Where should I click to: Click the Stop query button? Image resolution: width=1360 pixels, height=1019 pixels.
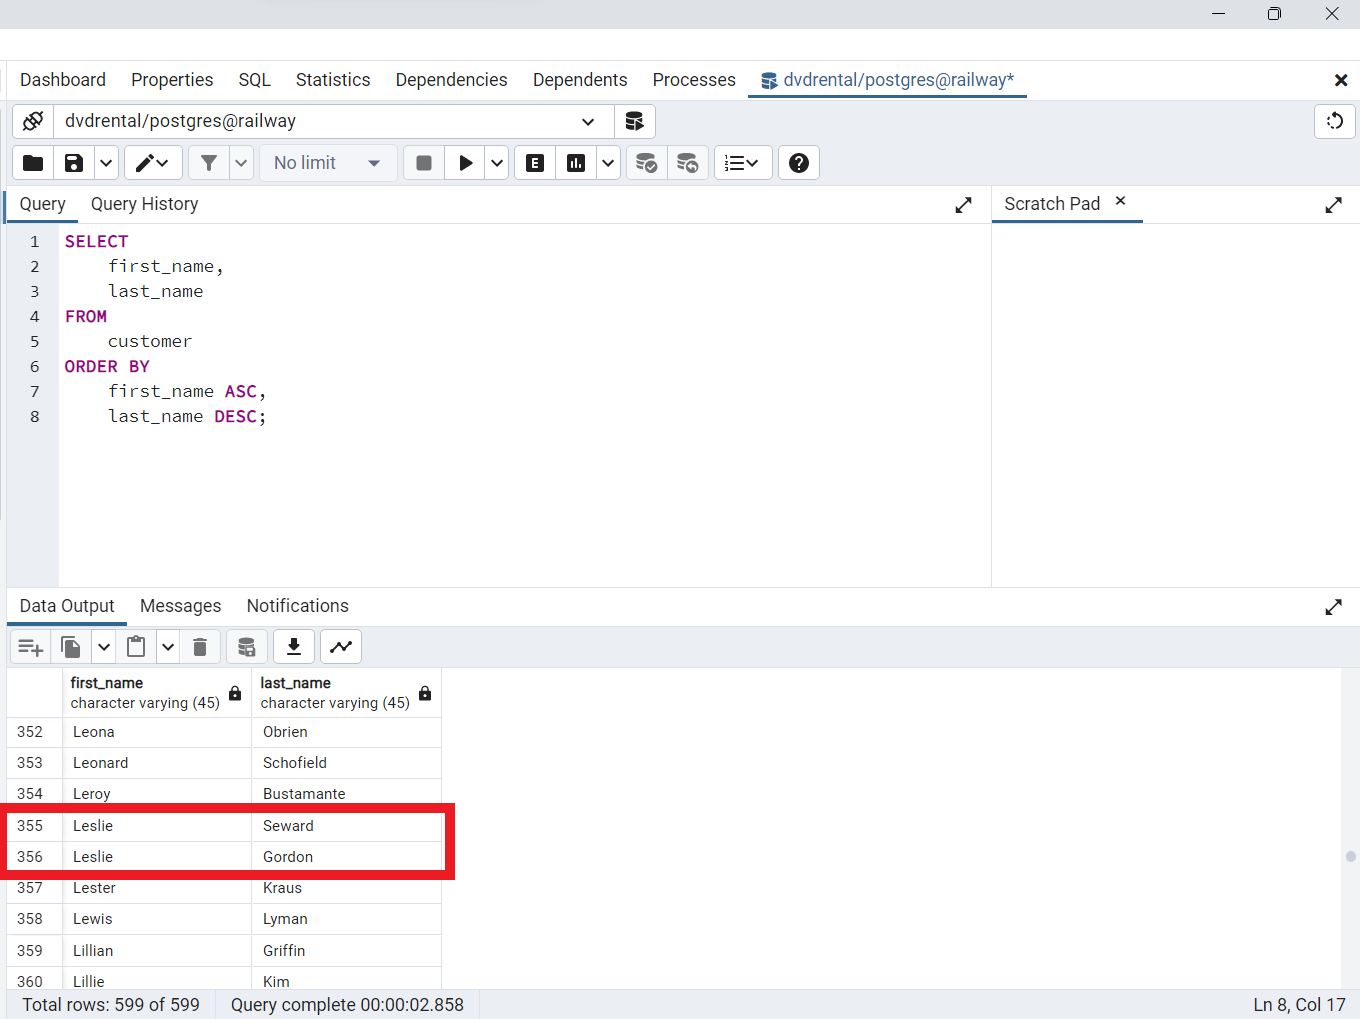tap(424, 163)
